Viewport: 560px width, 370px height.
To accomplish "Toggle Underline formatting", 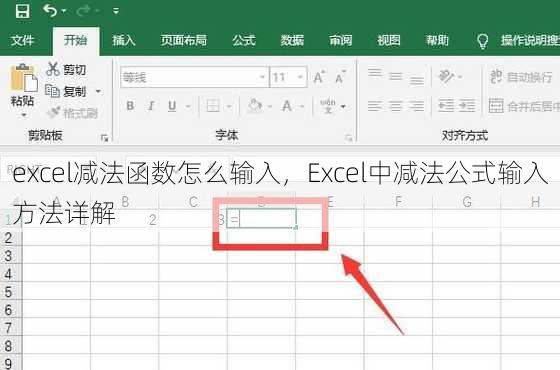I will [172, 106].
